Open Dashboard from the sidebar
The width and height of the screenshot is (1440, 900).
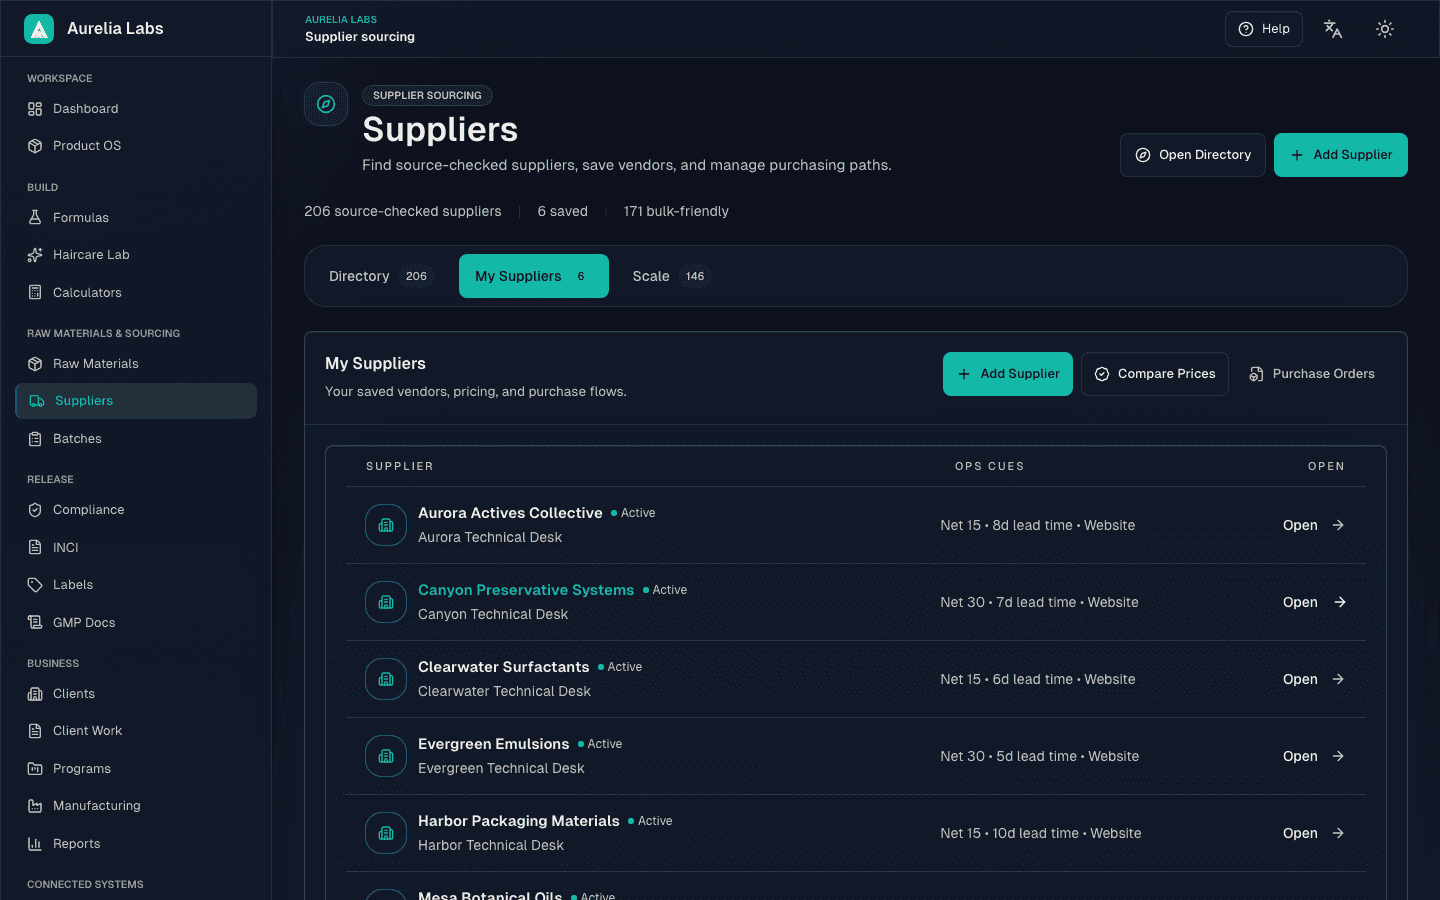136,109
